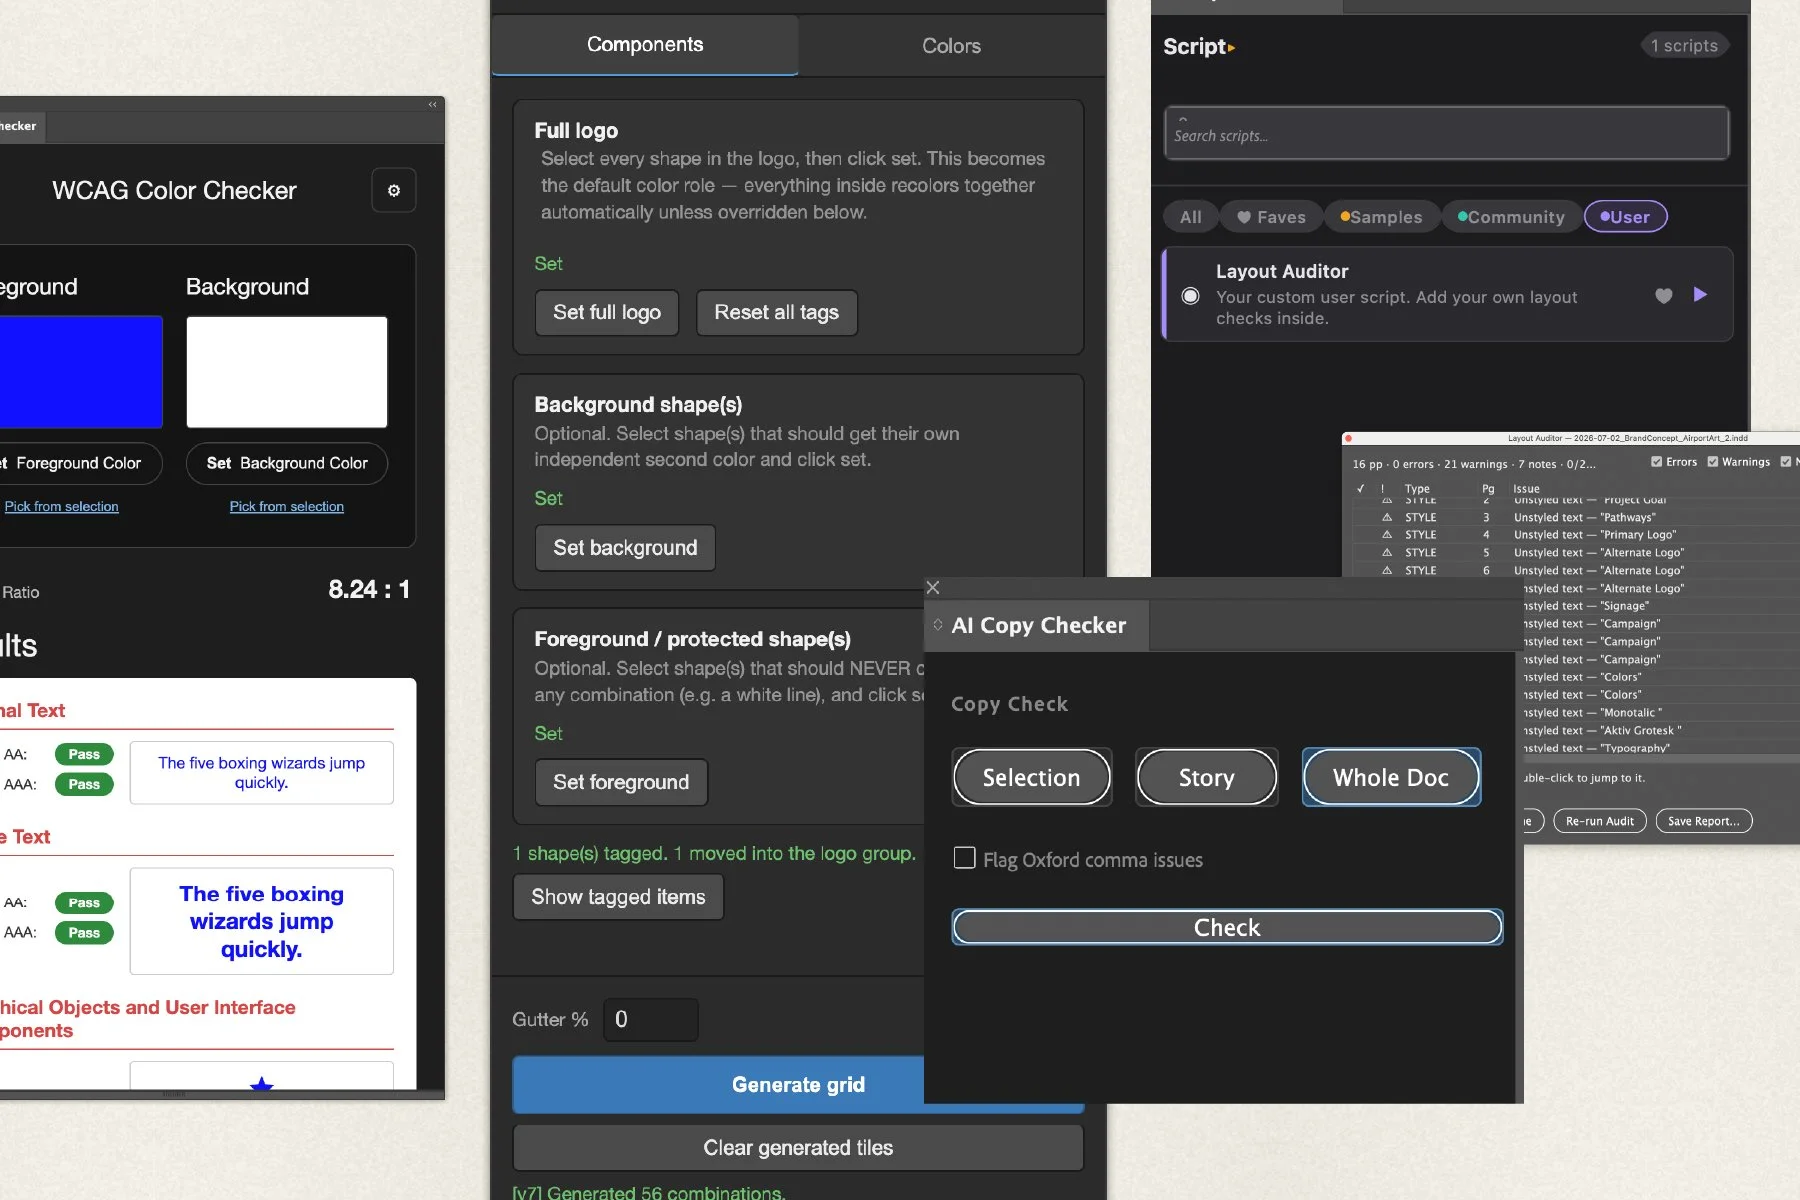
Task: Select the User filter
Action: 1625,217
